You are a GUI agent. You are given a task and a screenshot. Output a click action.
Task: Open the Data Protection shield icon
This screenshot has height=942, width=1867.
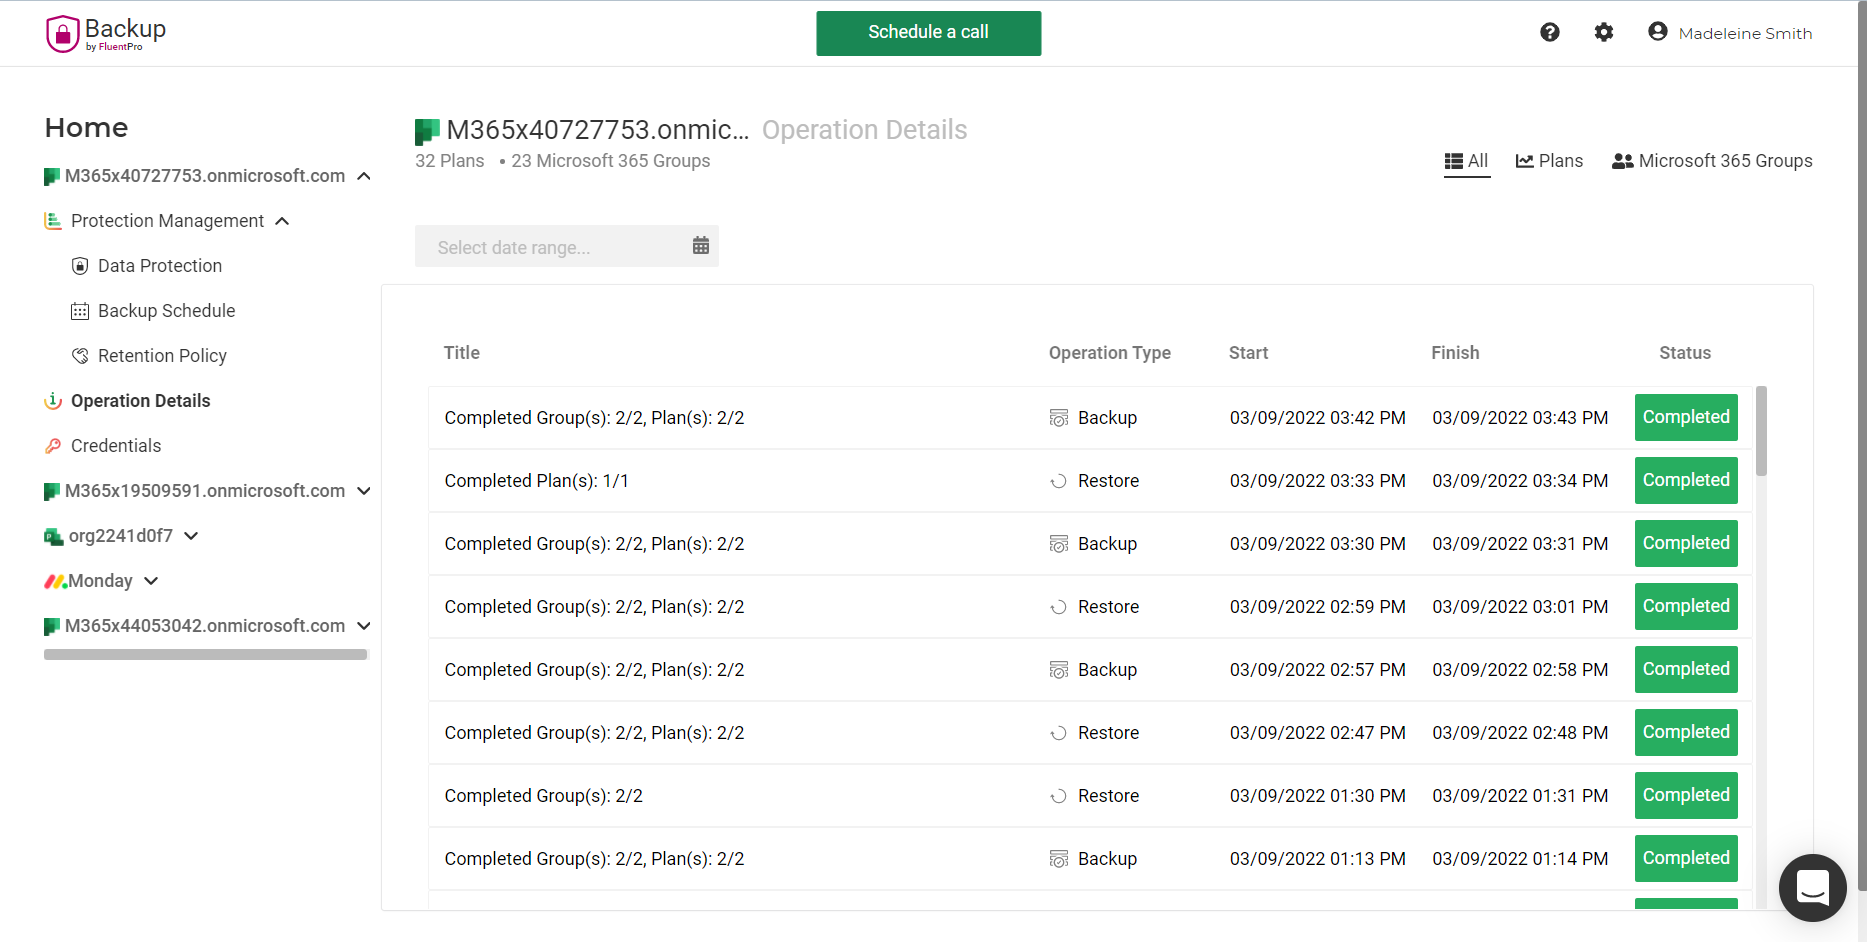click(x=80, y=265)
